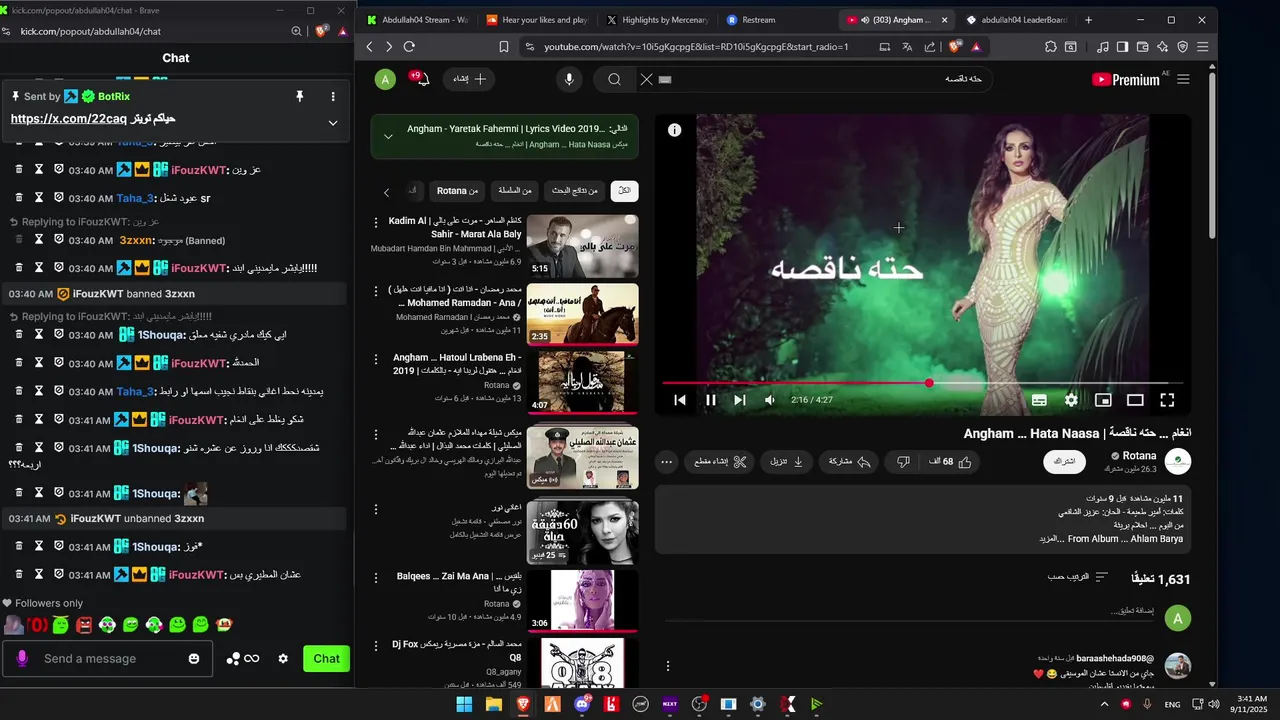Click the Send a message chat field
The height and width of the screenshot is (720, 1280).
click(x=110, y=658)
